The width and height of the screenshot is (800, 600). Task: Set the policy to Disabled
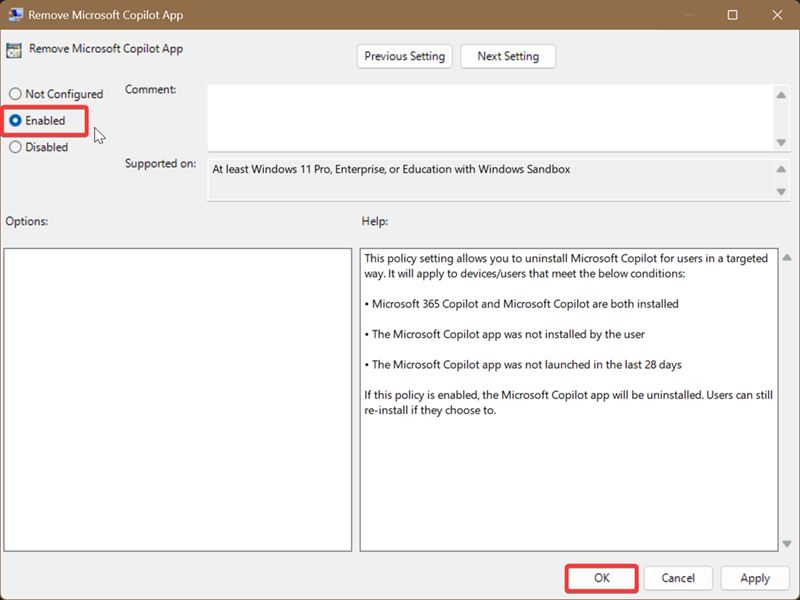15,147
